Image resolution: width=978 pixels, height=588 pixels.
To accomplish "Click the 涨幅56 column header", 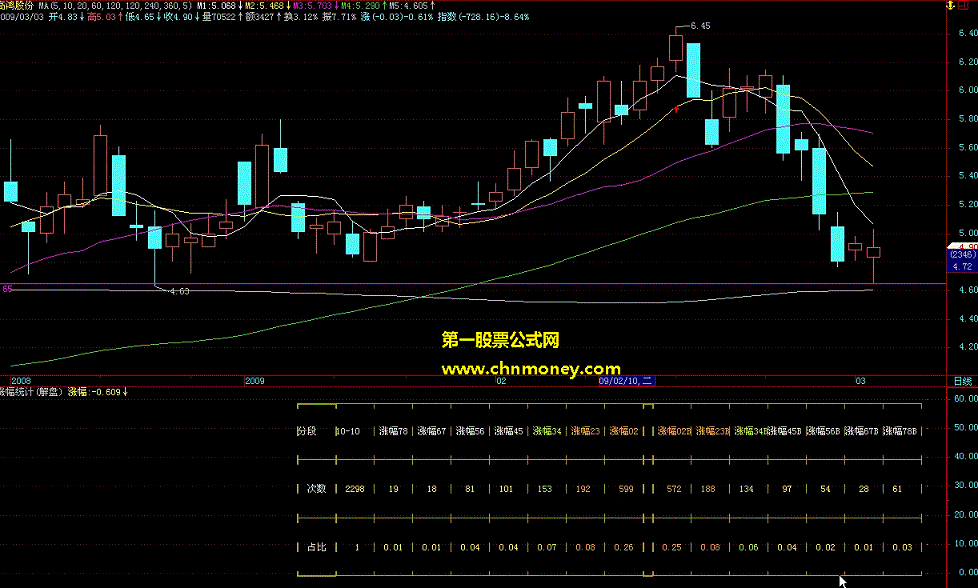I will point(470,431).
